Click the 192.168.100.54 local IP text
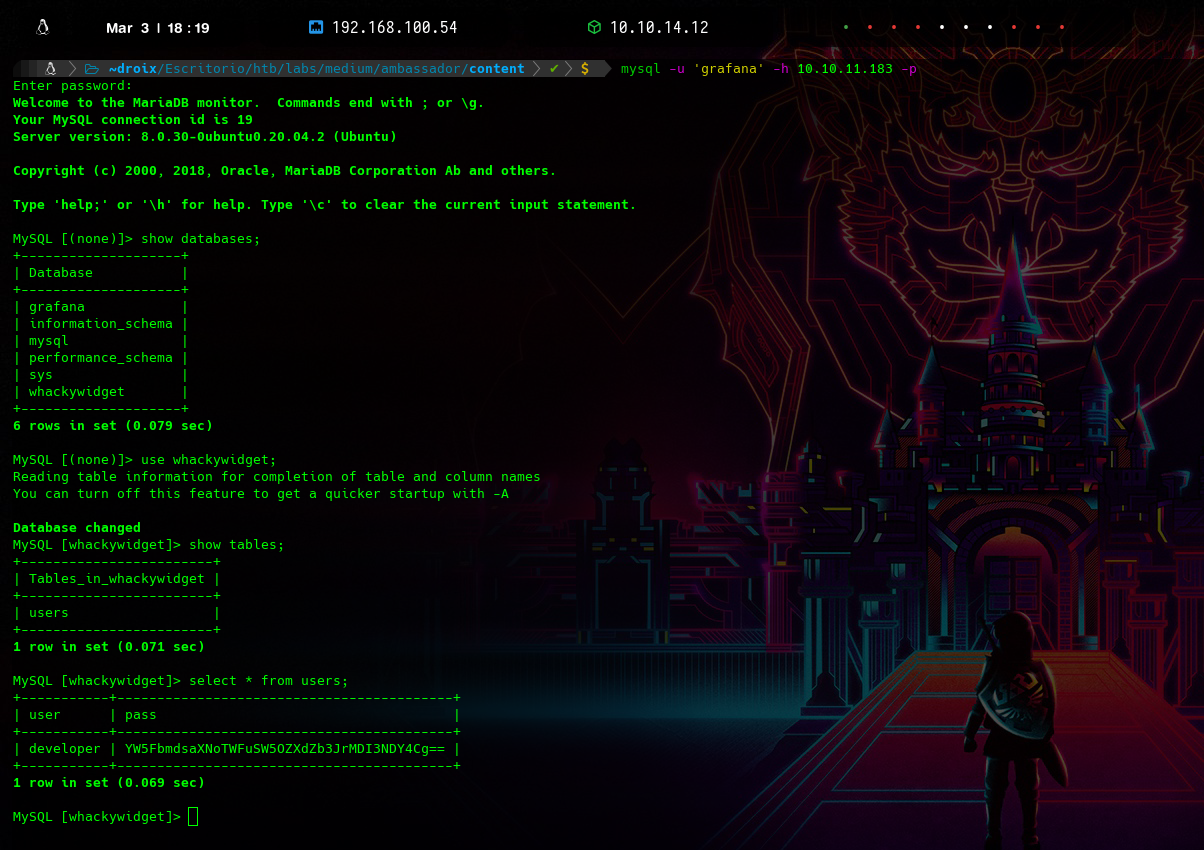 394,28
